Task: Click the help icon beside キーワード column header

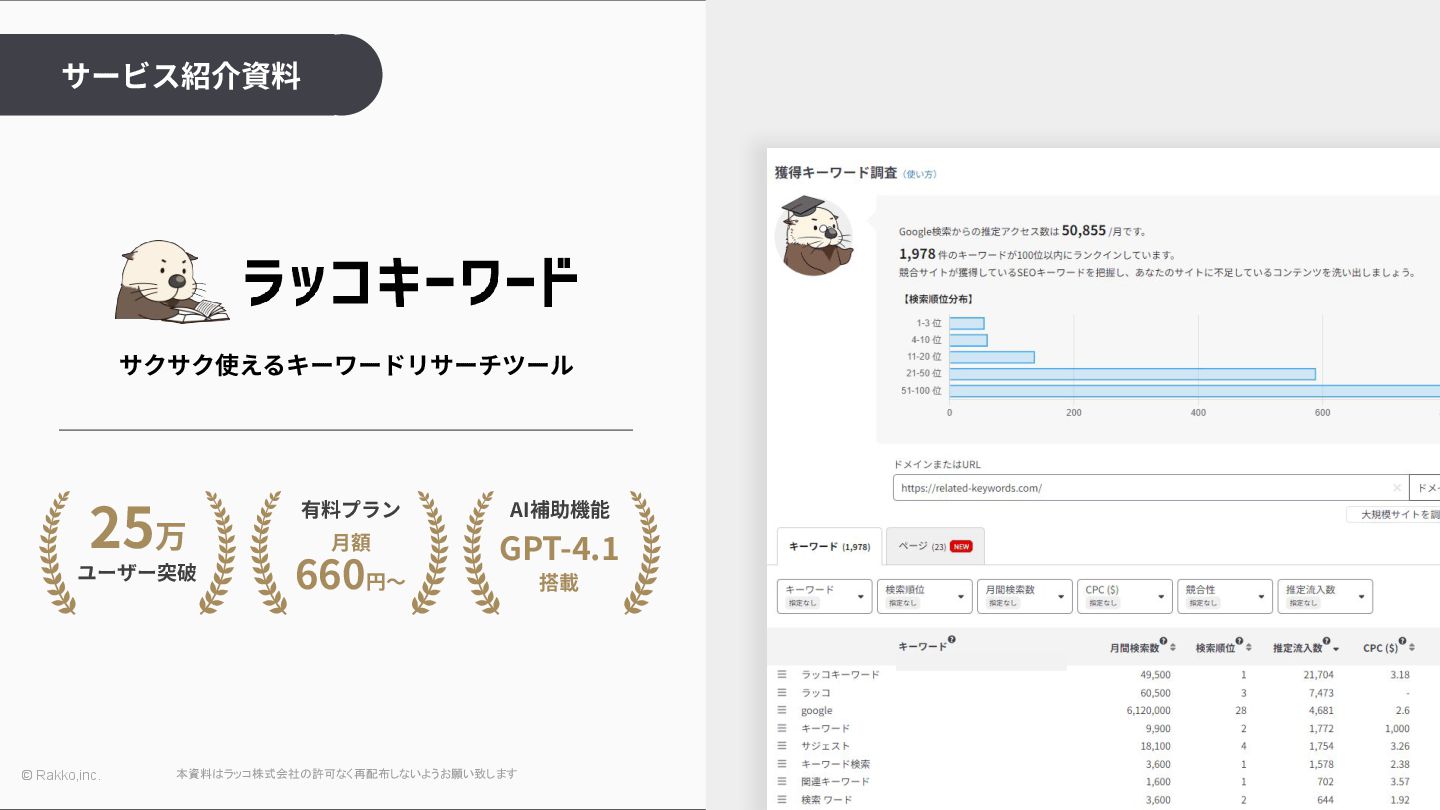Action: pos(952,641)
